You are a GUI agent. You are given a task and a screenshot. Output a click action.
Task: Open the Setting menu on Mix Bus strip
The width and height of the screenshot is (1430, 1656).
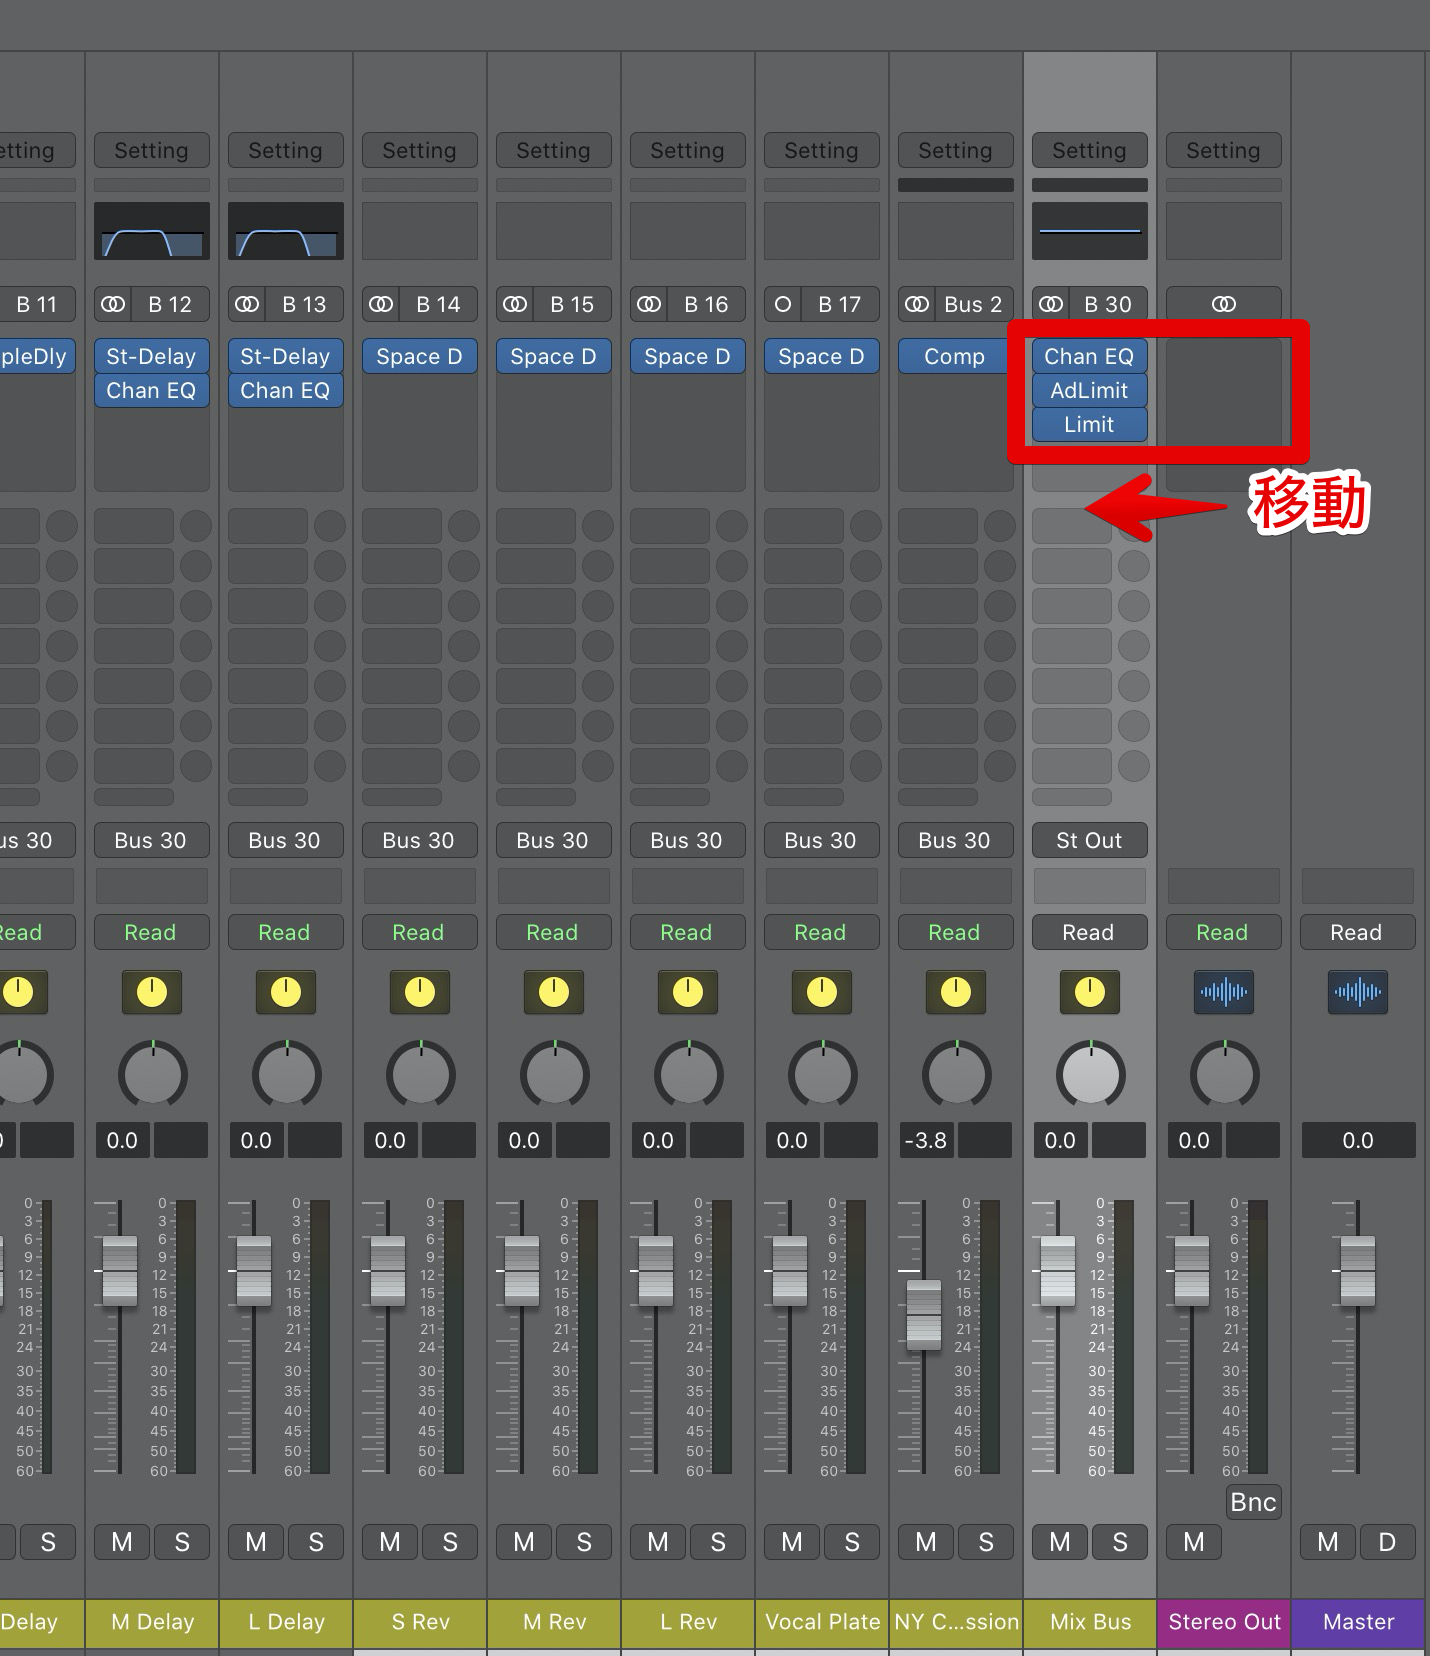pos(1089,151)
